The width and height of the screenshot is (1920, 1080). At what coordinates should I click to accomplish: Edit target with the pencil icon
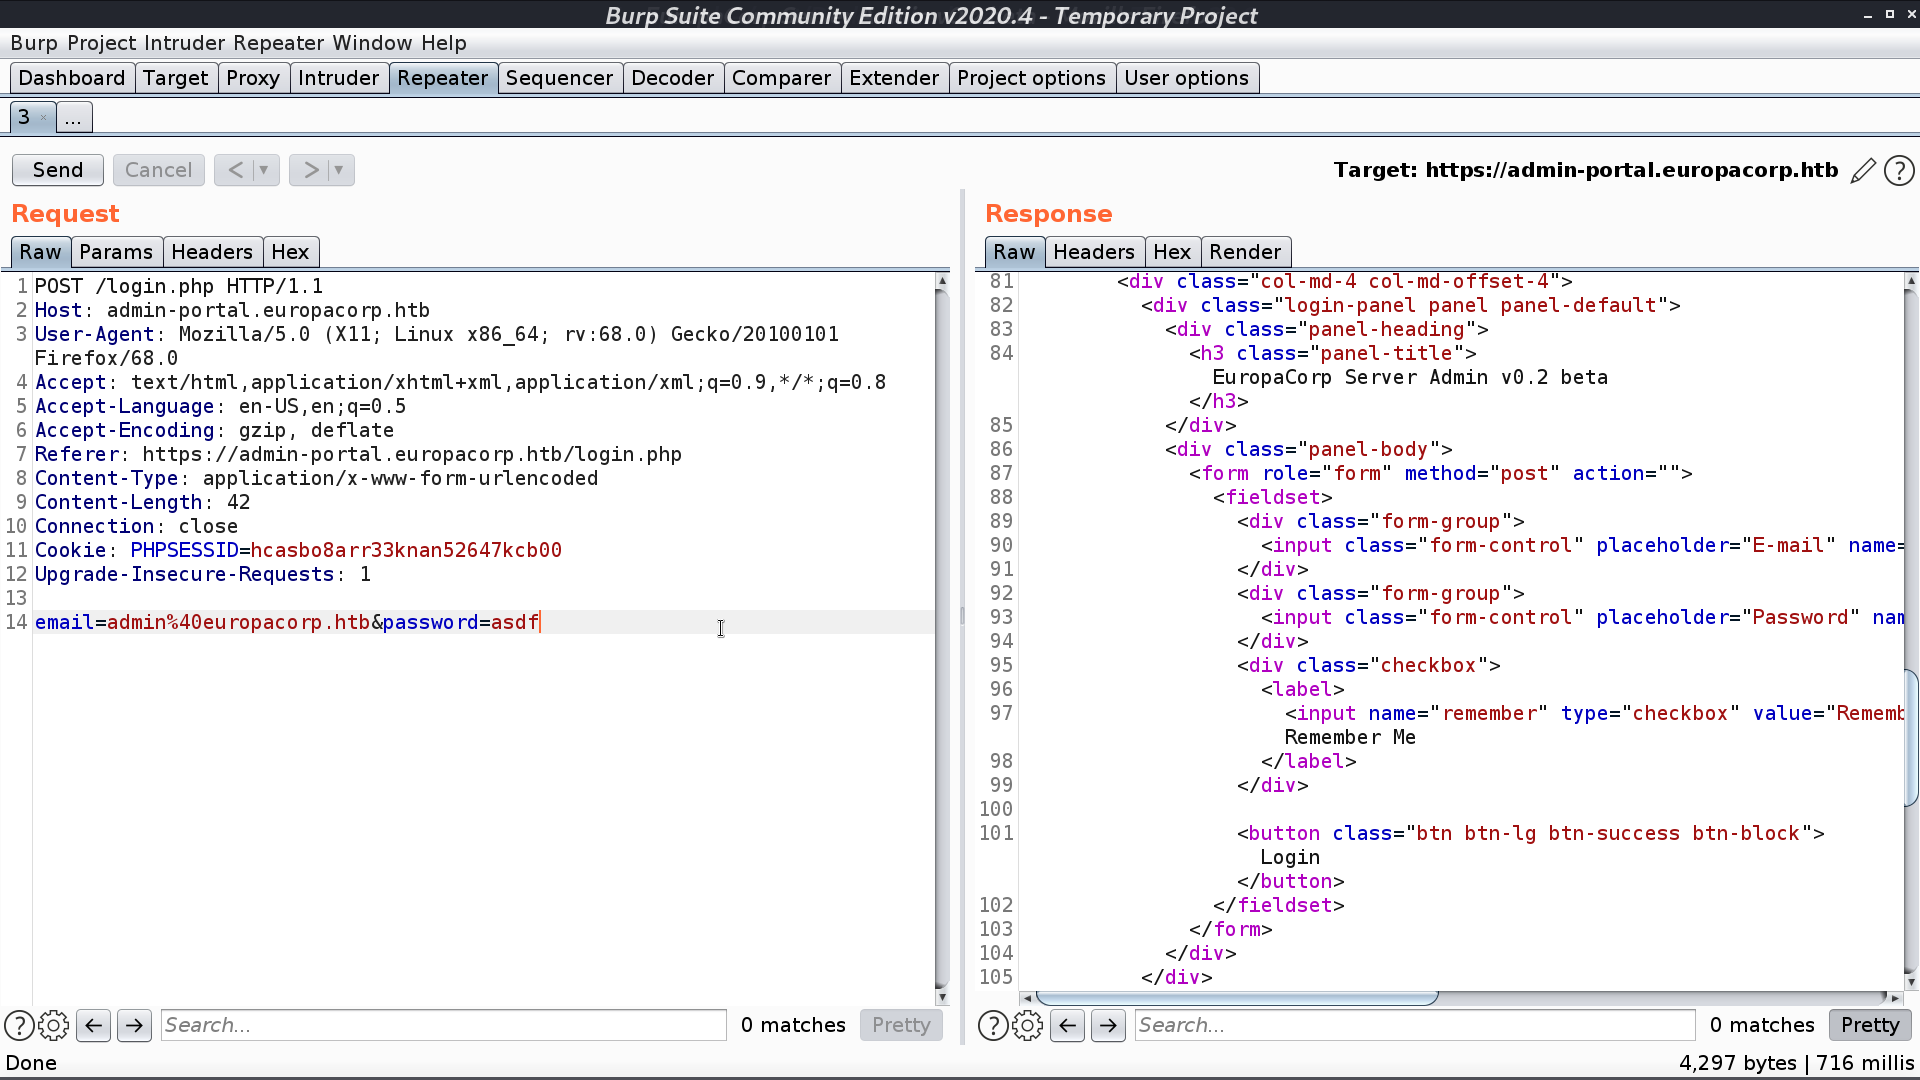click(x=1863, y=171)
